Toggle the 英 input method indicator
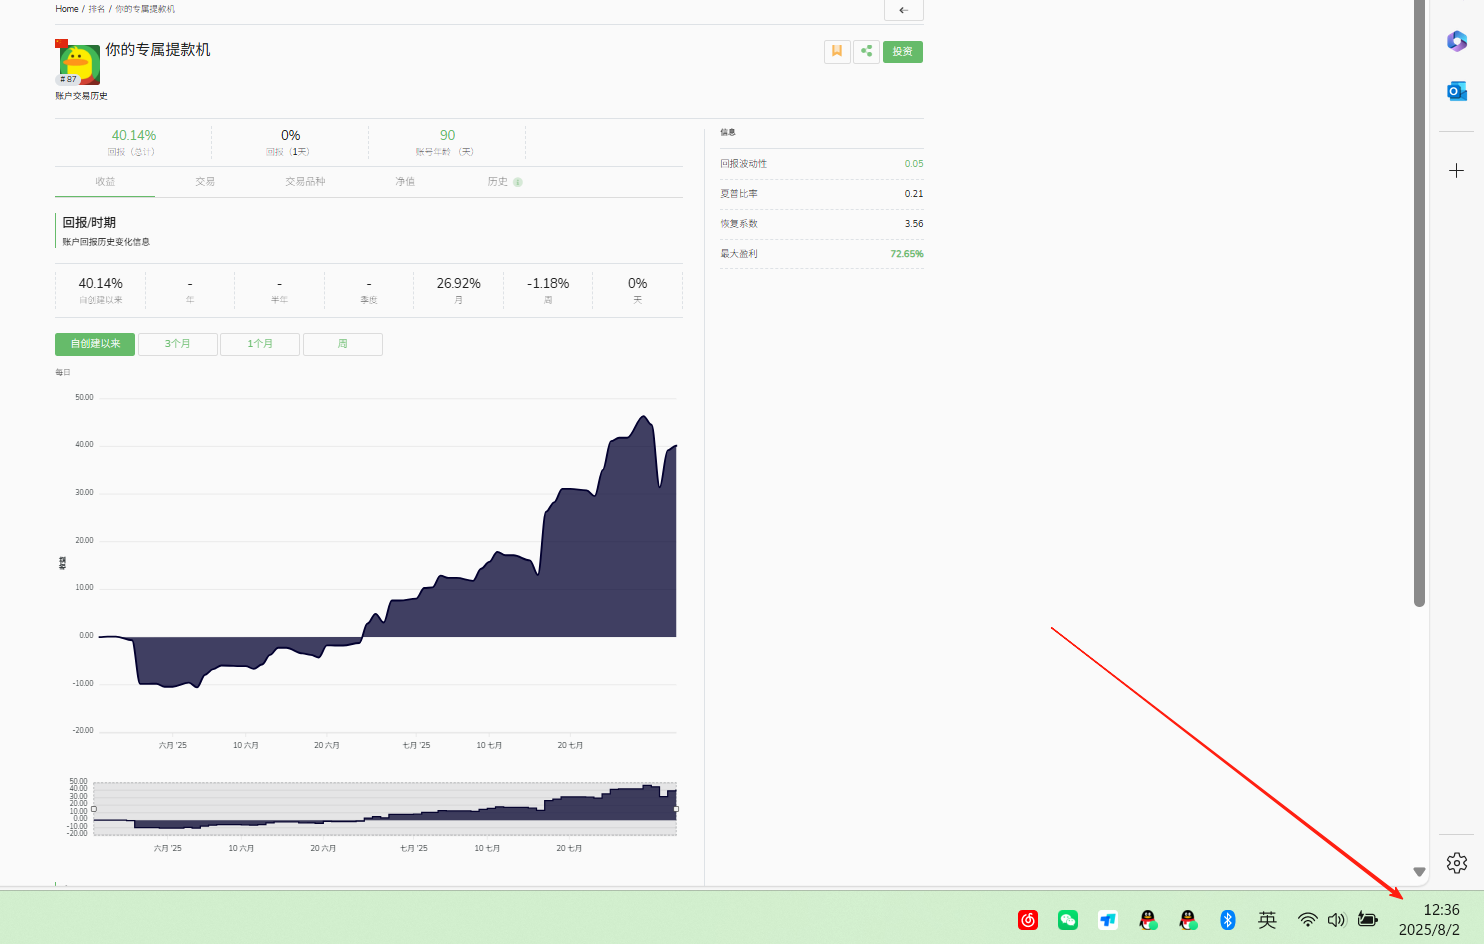This screenshot has width=1484, height=944. pyautogui.click(x=1267, y=920)
